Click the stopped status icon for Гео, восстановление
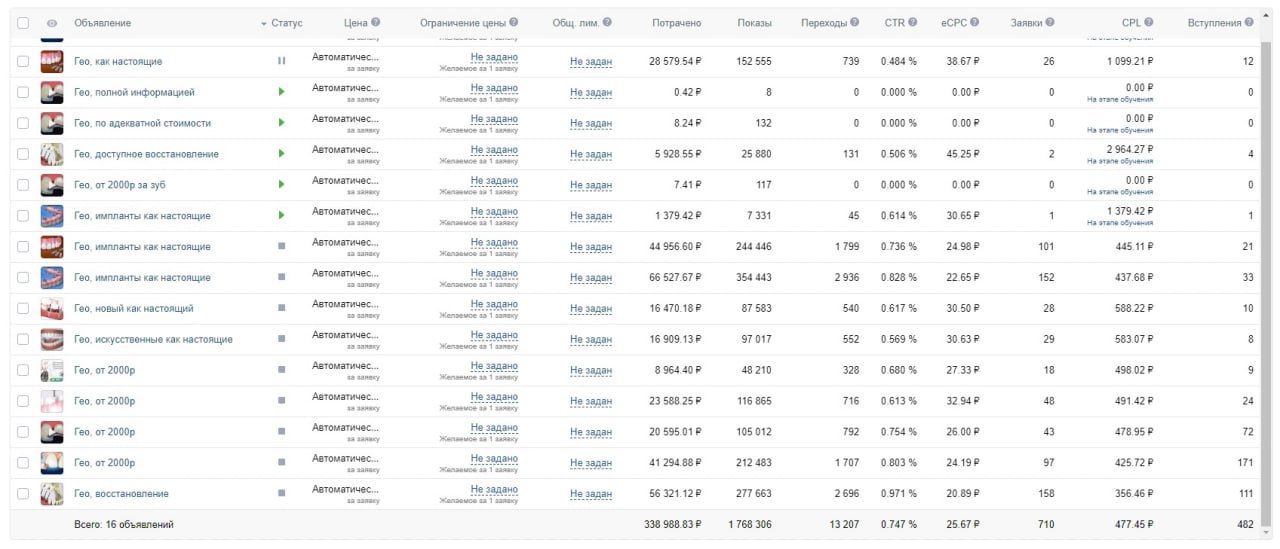 click(281, 493)
